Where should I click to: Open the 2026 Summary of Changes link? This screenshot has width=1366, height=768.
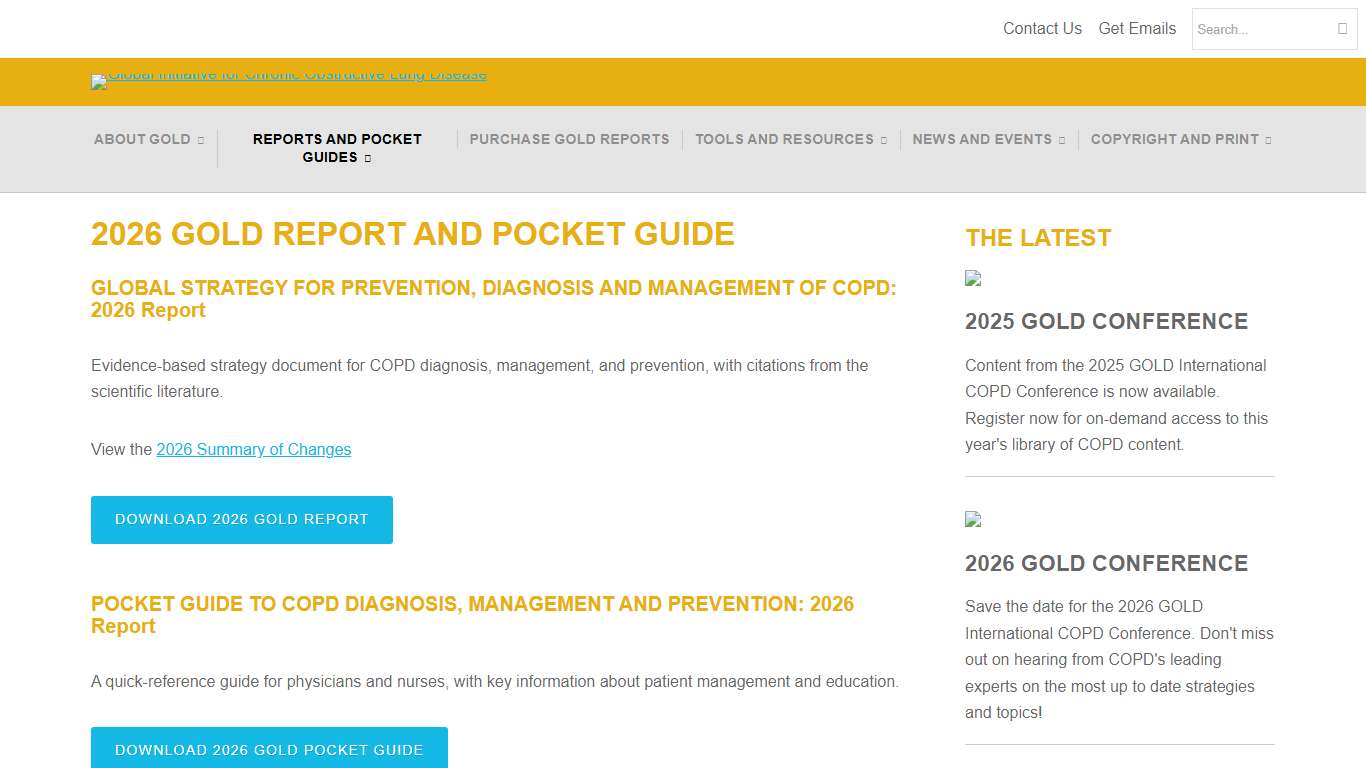[x=253, y=449]
